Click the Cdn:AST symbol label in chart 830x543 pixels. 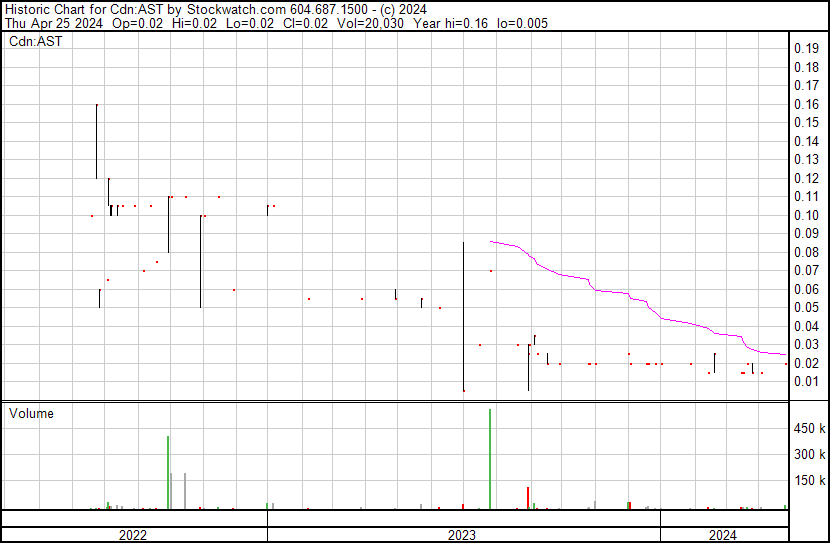click(x=36, y=42)
